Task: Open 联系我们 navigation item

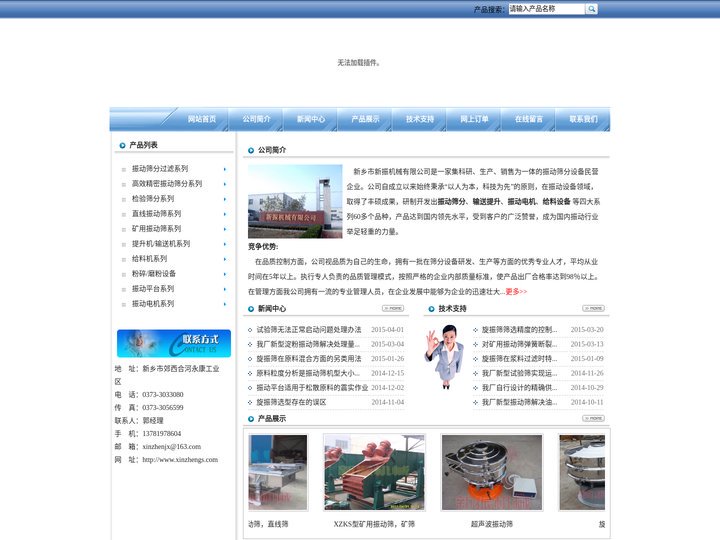Action: click(x=583, y=119)
